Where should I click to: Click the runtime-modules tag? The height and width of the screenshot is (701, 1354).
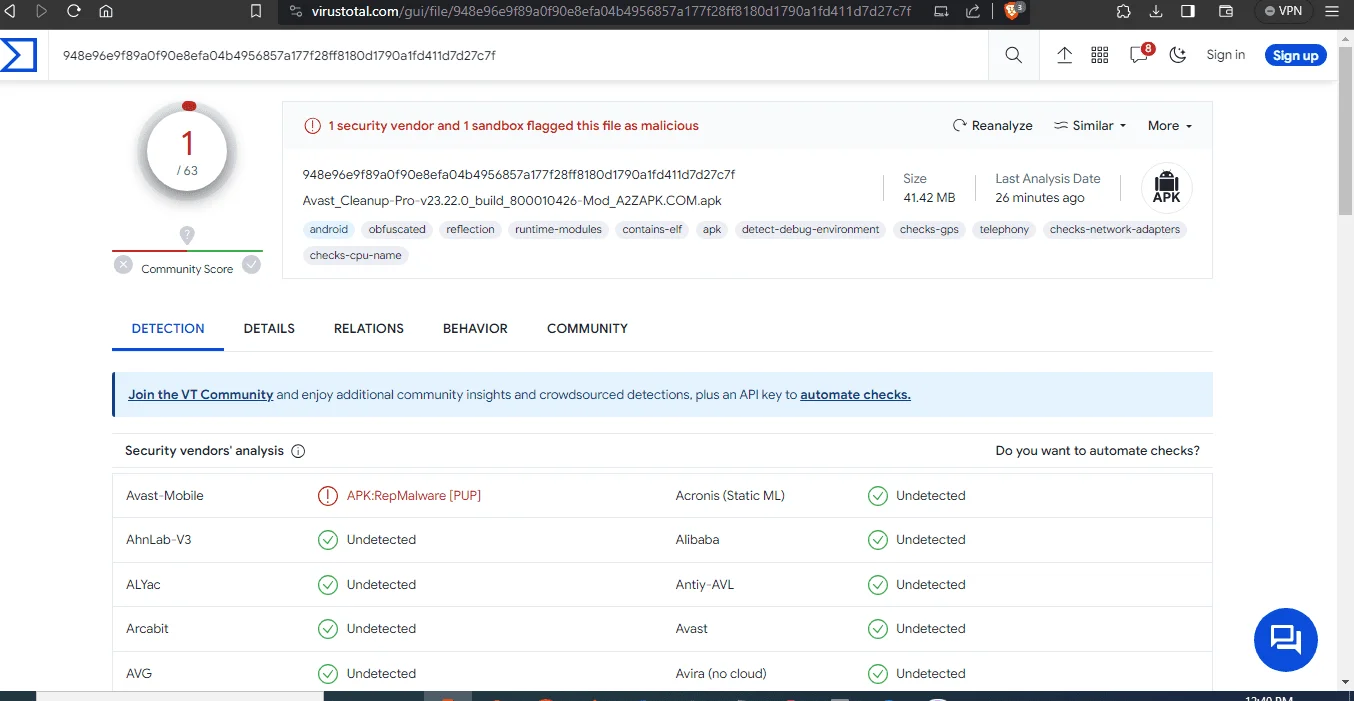[x=558, y=230]
